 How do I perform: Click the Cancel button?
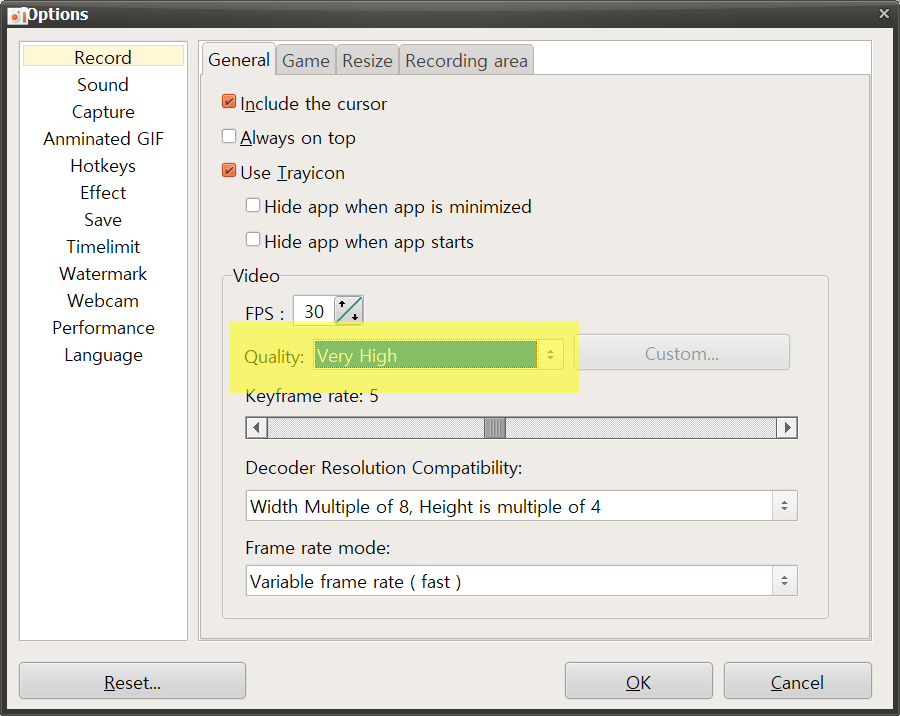click(x=797, y=681)
